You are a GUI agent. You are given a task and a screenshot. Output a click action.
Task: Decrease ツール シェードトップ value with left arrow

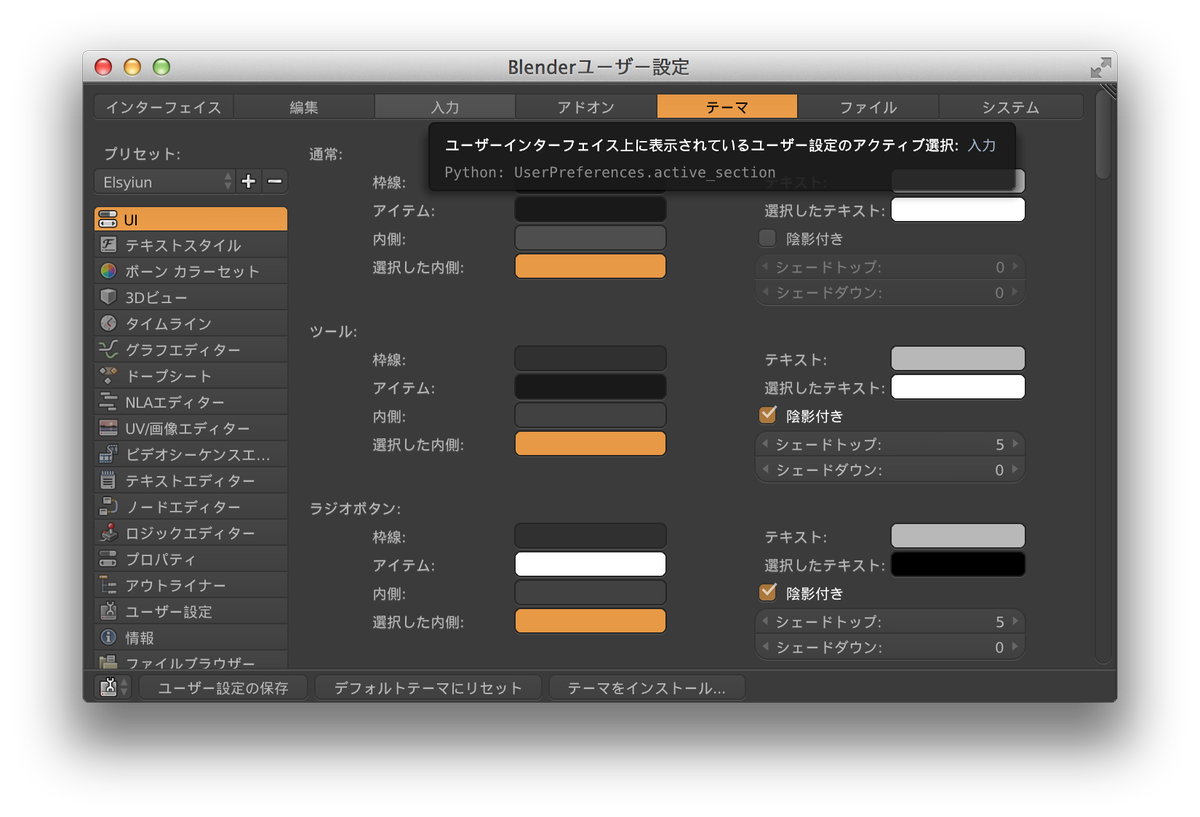[x=766, y=444]
